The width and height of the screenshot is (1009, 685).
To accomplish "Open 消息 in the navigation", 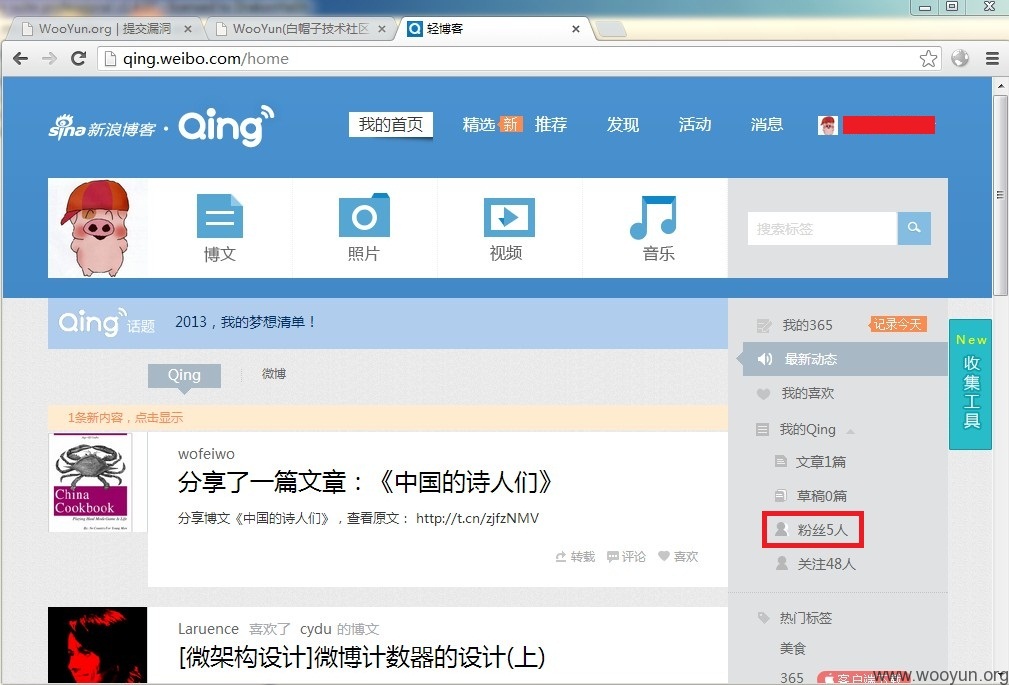I will tap(766, 124).
